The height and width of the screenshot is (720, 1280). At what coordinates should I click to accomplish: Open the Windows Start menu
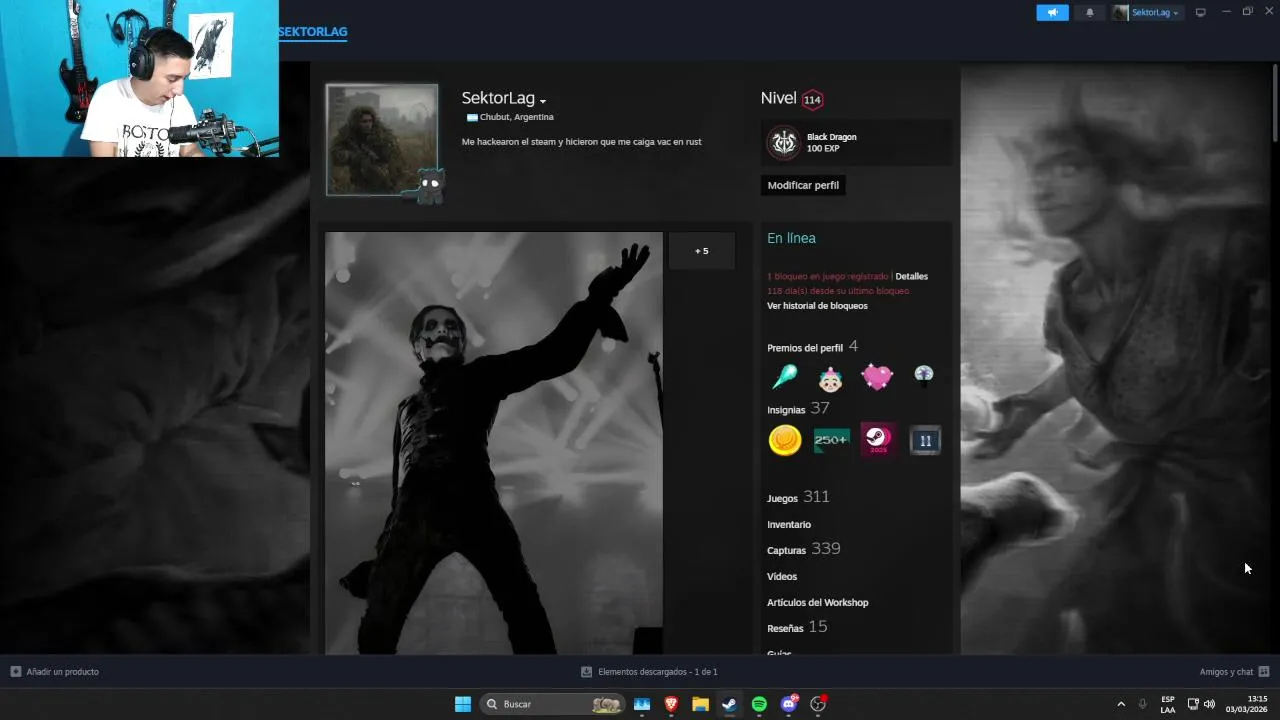463,704
